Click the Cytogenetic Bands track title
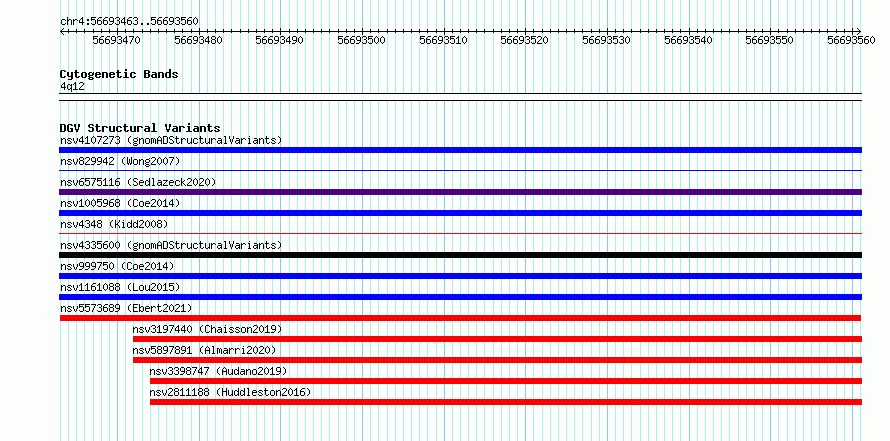Screen dimensions: 890x441 [119, 74]
